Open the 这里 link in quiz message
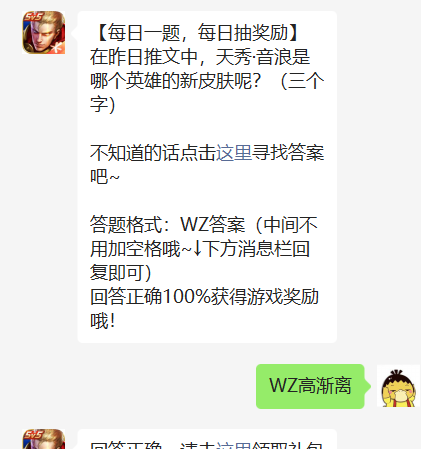Viewport: 421px width, 449px height. click(x=234, y=153)
